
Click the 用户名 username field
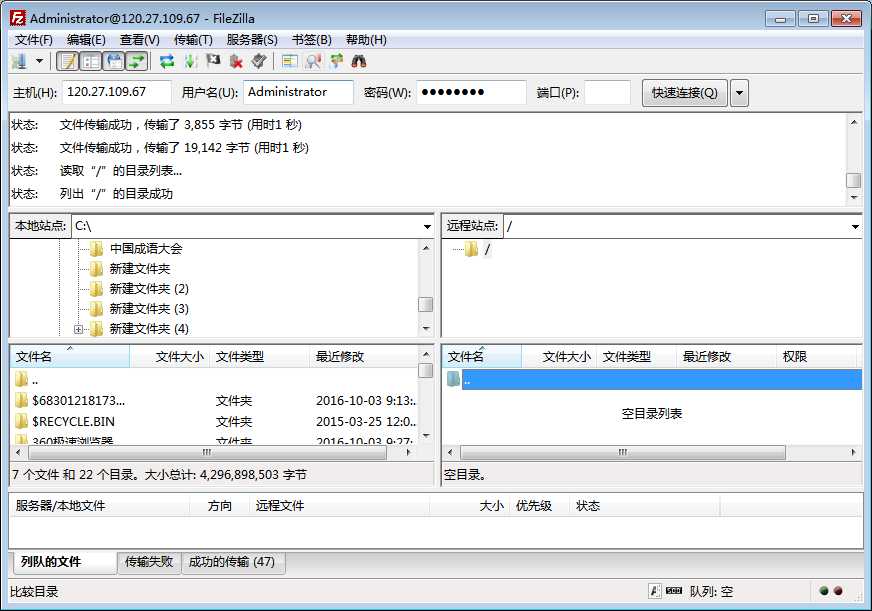(x=298, y=92)
